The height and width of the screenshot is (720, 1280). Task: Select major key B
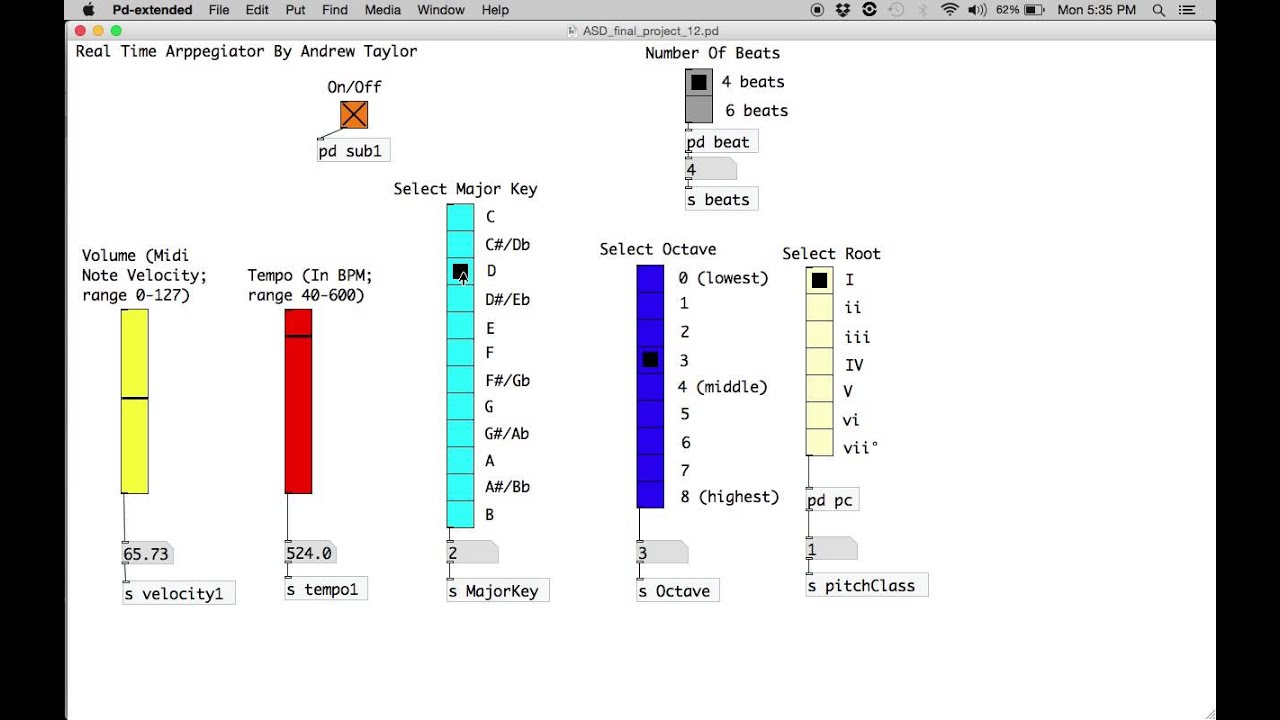tap(460, 514)
